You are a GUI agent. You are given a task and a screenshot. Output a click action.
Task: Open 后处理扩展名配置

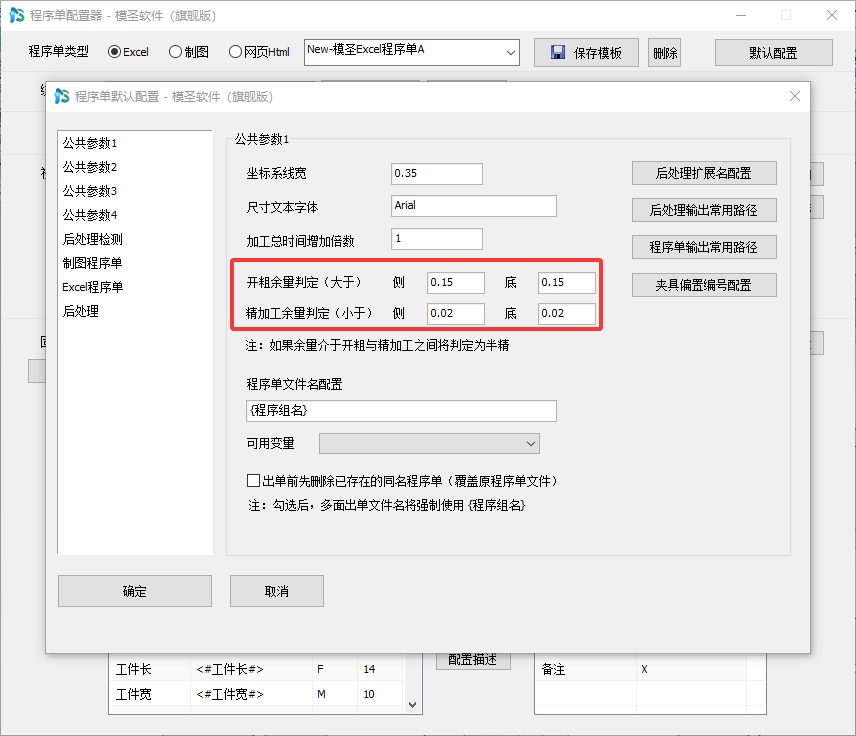point(704,173)
